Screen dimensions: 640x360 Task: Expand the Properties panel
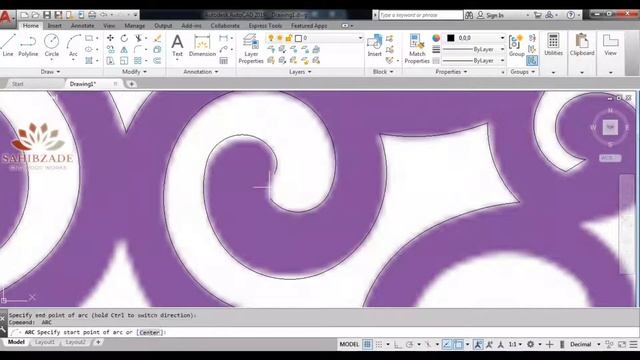(451, 72)
